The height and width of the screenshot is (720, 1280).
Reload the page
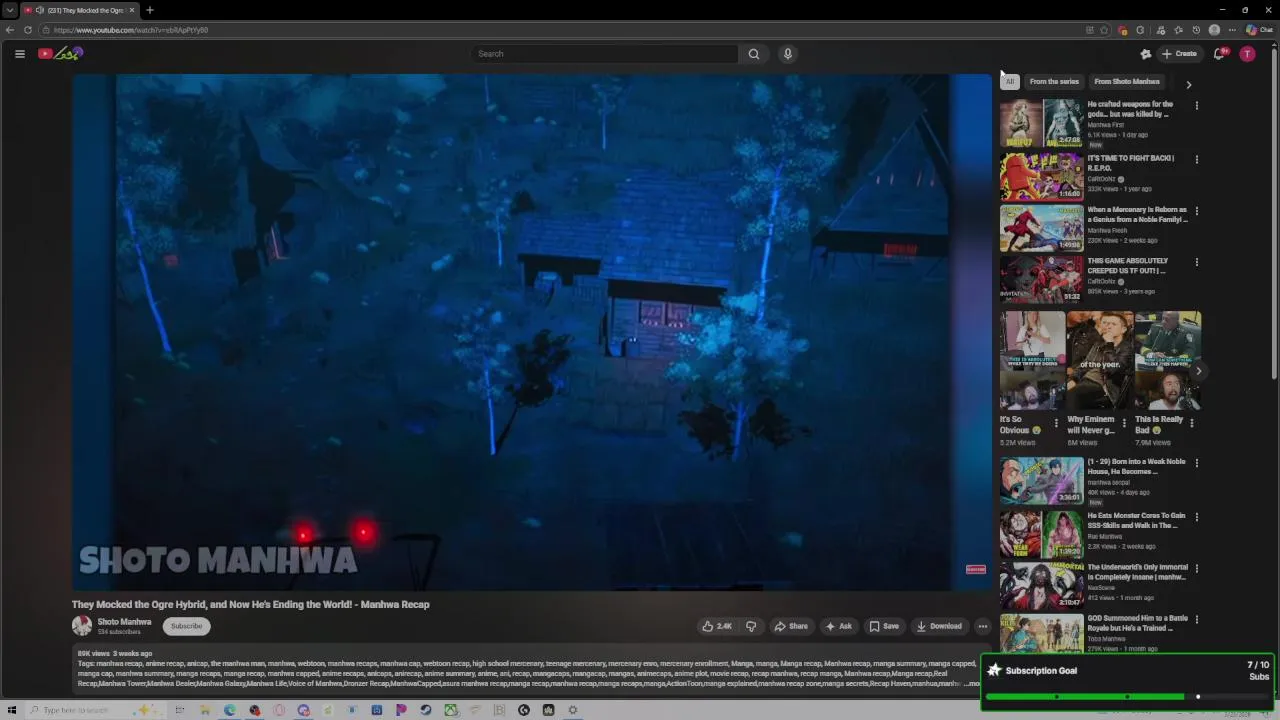point(27,30)
